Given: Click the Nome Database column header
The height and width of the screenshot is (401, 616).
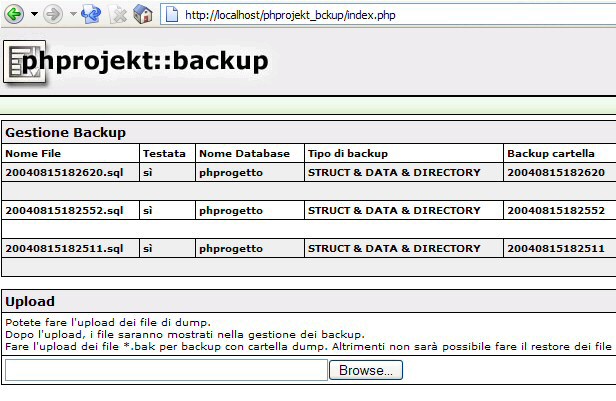Looking at the screenshot, I should click(244, 154).
